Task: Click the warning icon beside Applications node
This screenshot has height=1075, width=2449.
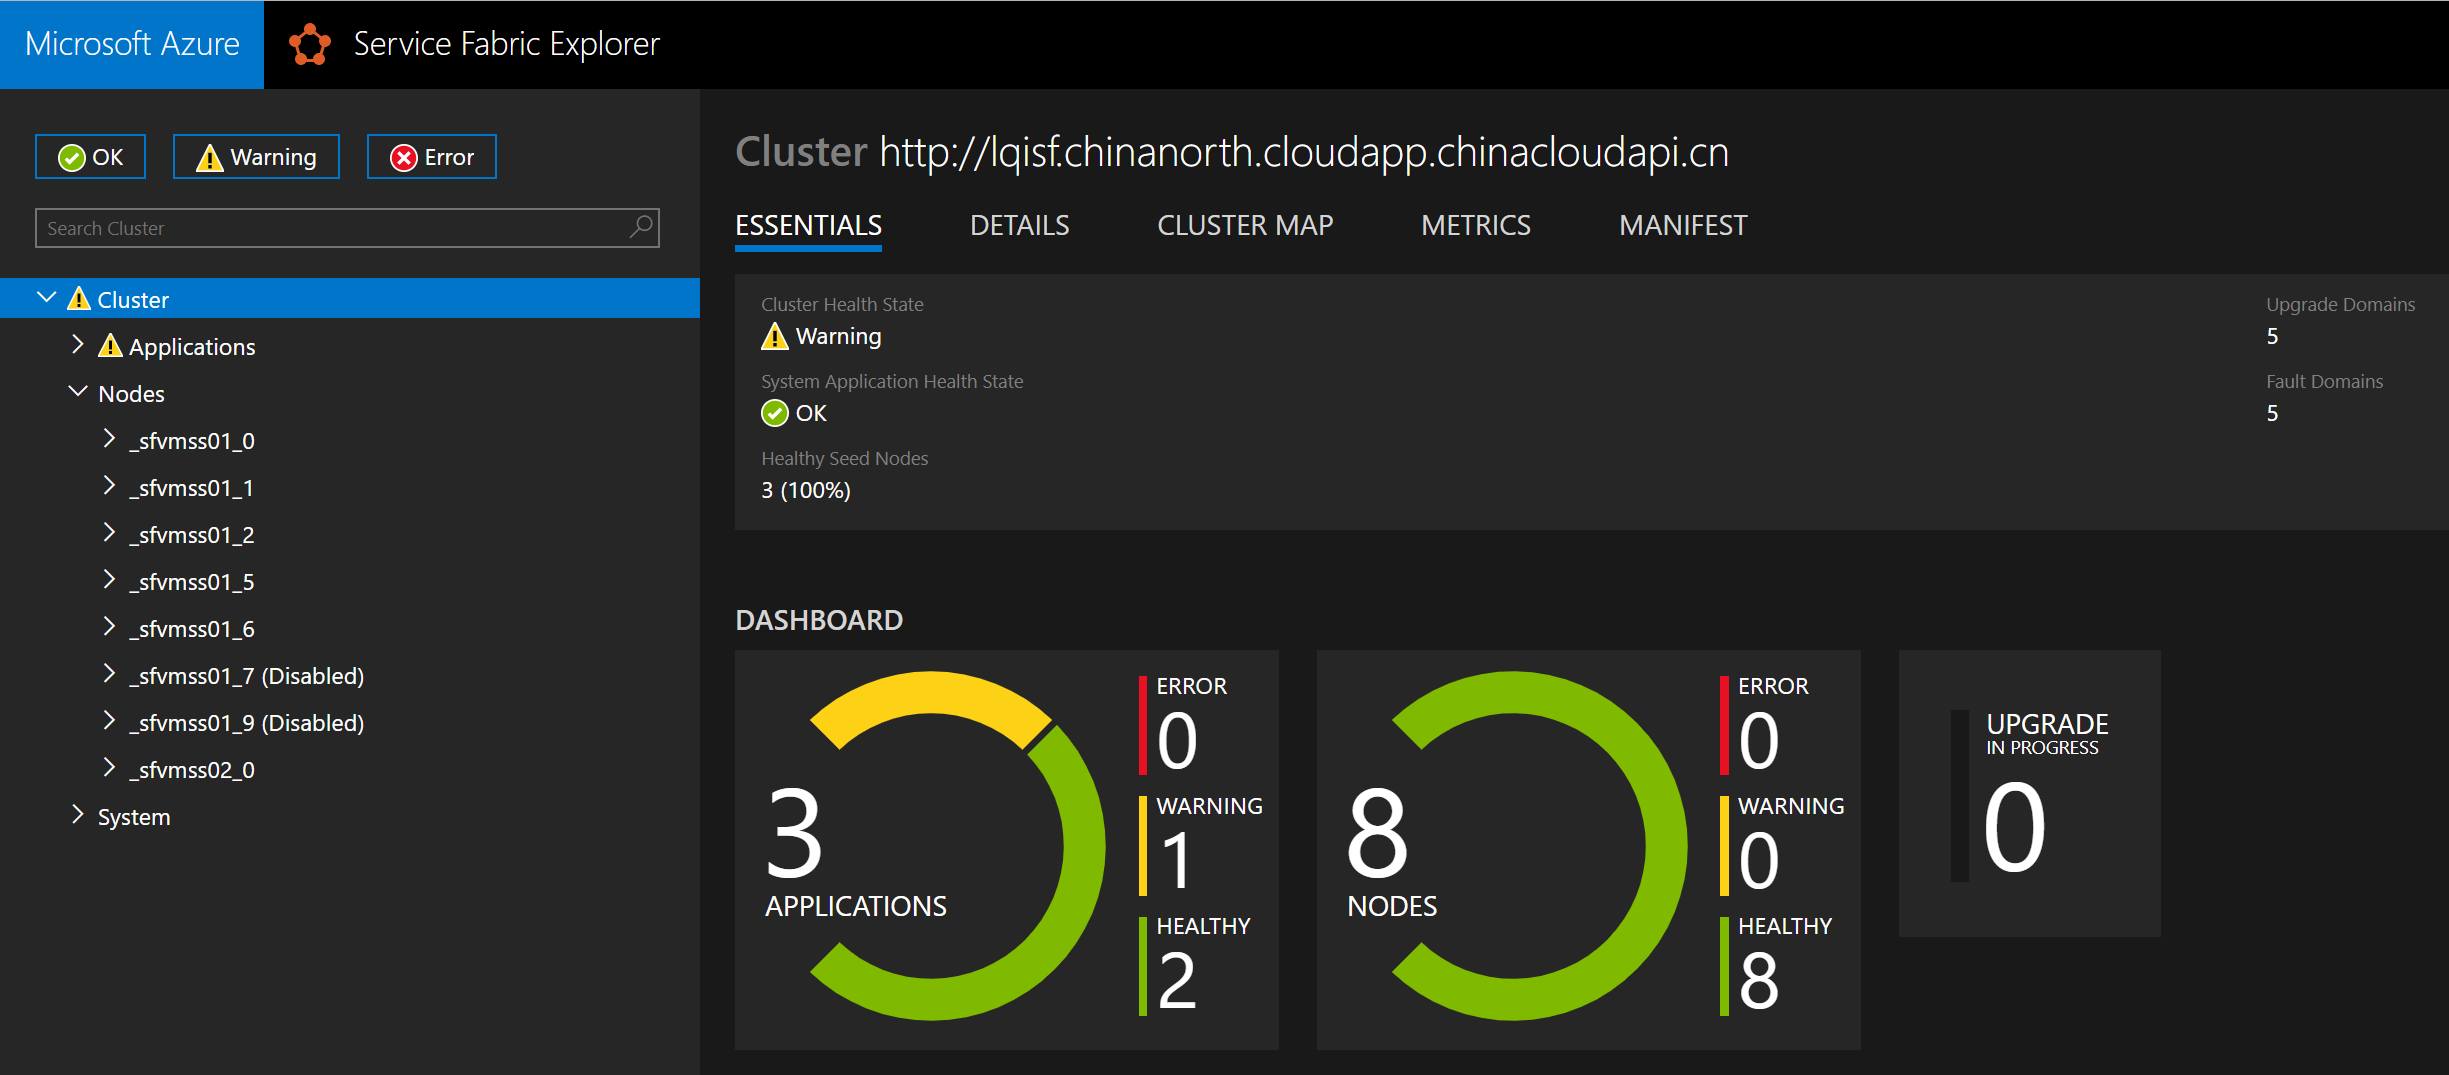Action: tap(111, 345)
